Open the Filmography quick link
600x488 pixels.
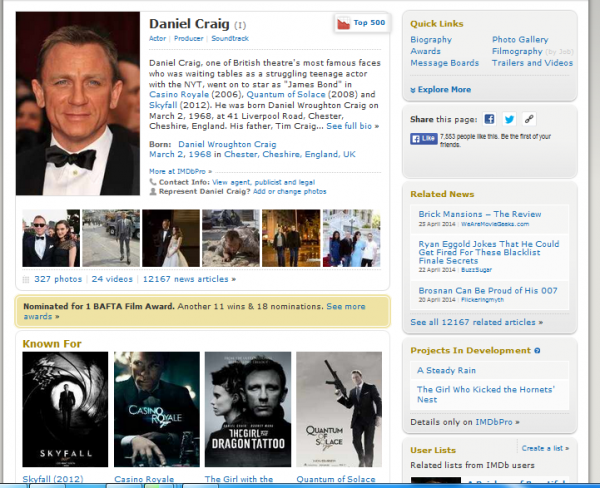[x=517, y=51]
